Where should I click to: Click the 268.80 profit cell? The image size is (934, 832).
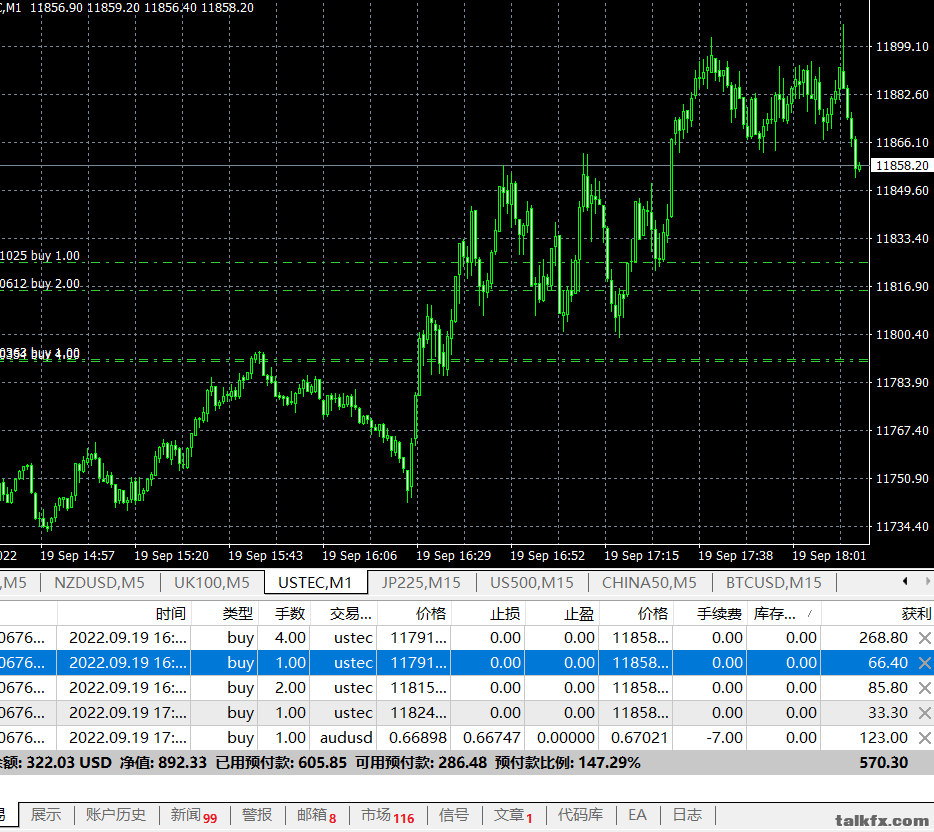(x=883, y=638)
